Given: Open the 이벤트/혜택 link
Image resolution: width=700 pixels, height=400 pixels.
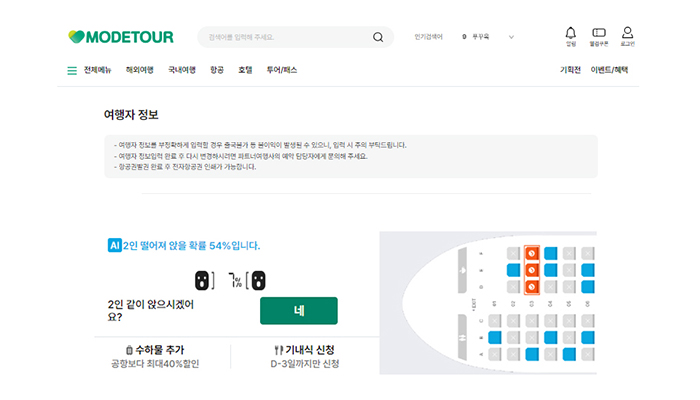Looking at the screenshot, I should 609,70.
